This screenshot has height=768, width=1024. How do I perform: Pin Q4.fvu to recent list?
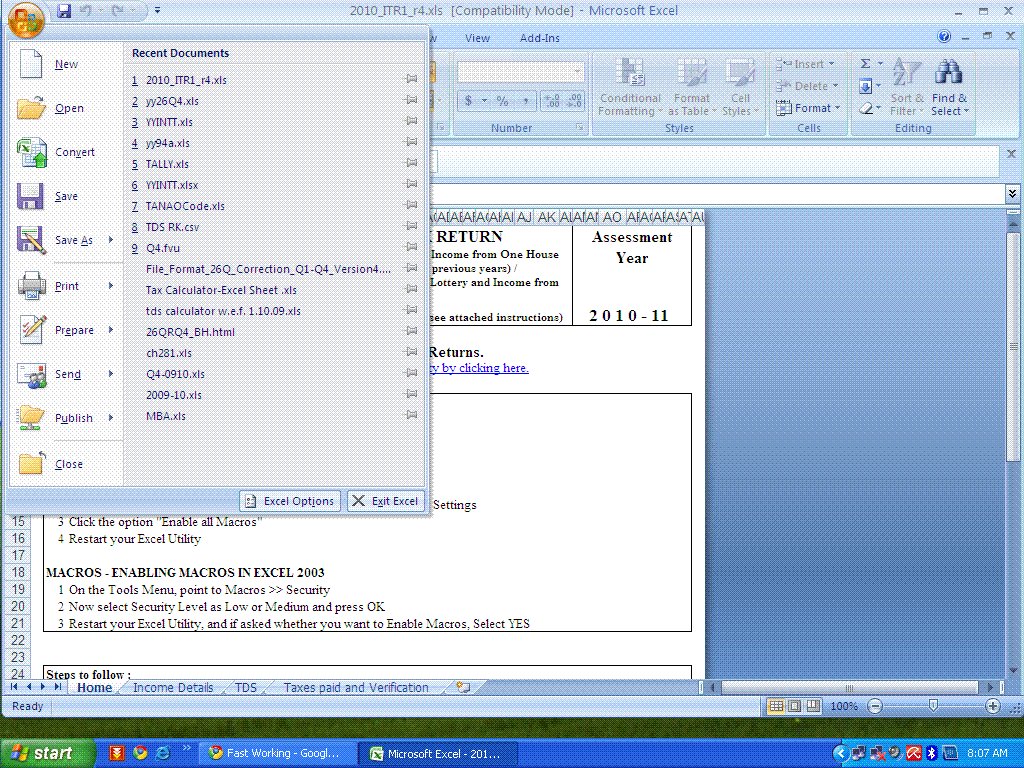click(411, 247)
